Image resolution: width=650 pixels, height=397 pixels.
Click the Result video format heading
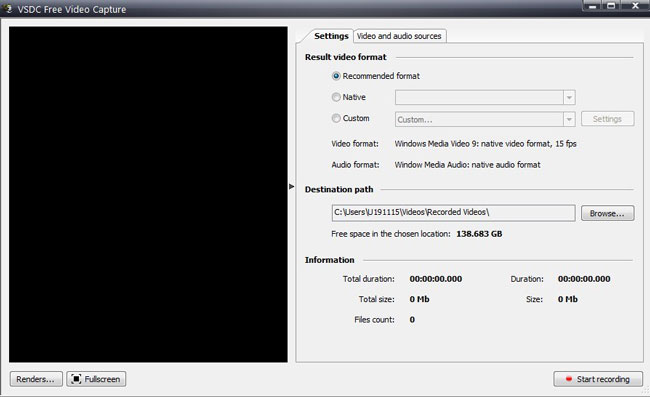click(346, 57)
